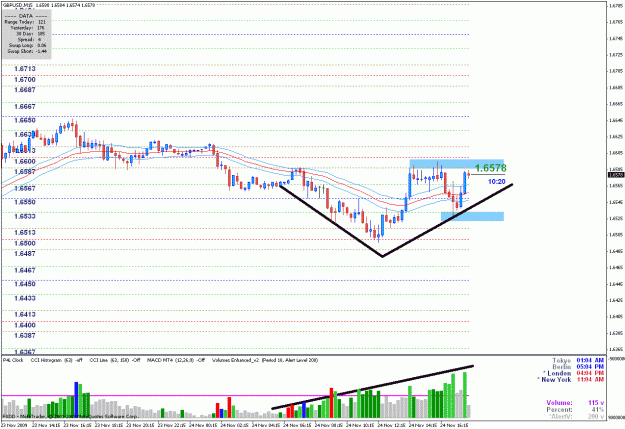Click the 1.6600 price level label
Image resolution: width=625 pixels, height=429 pixels.
point(25,162)
